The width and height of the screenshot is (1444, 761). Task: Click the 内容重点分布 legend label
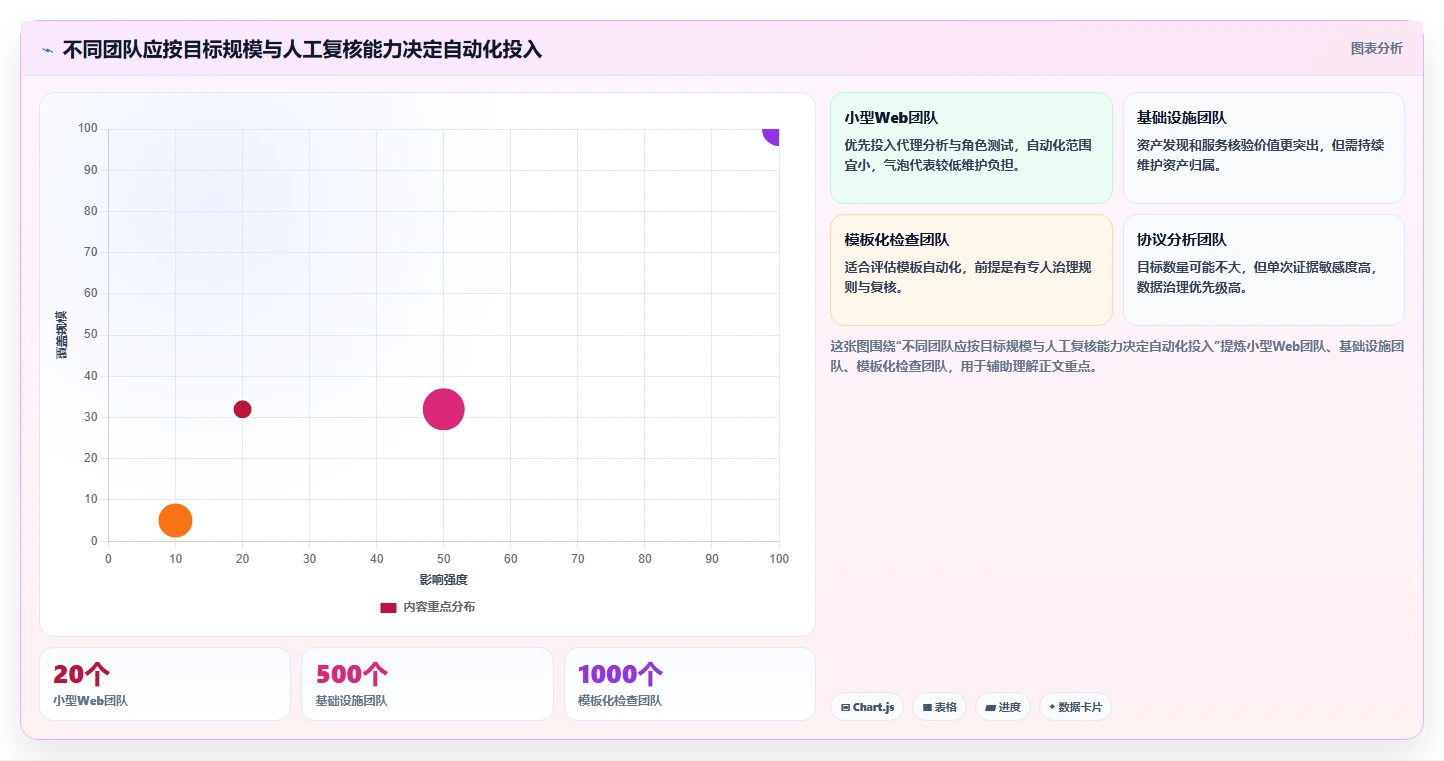click(439, 607)
